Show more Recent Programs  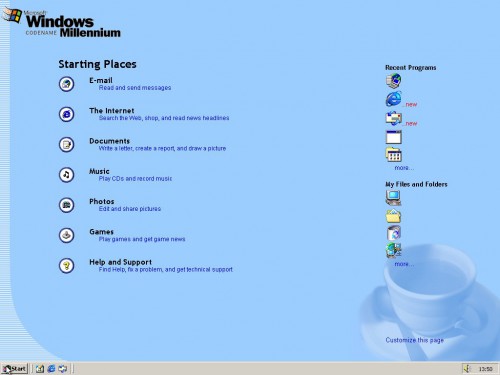click(404, 168)
